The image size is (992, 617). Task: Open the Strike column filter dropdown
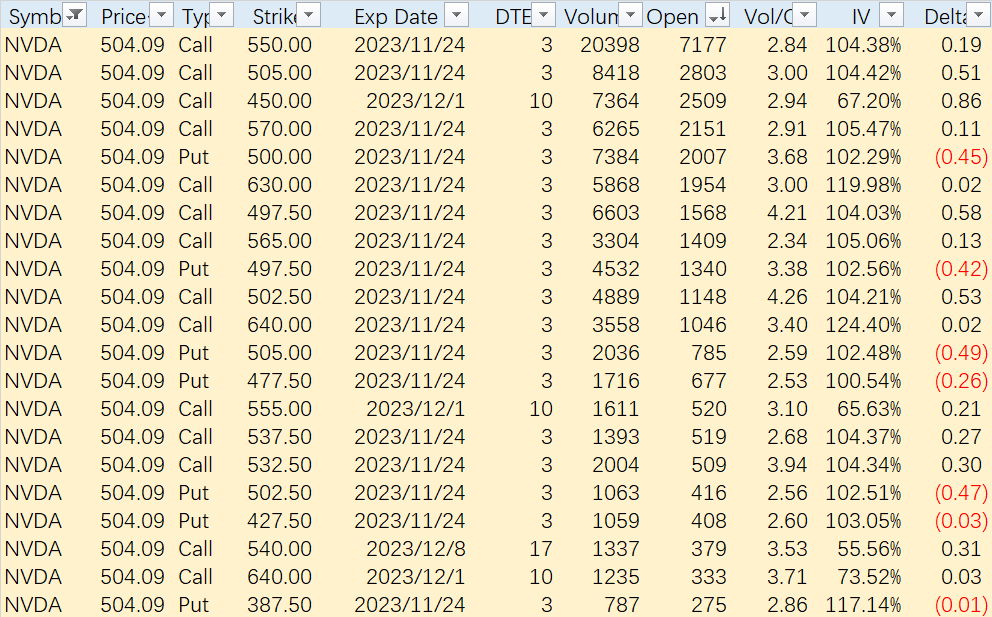[x=309, y=15]
